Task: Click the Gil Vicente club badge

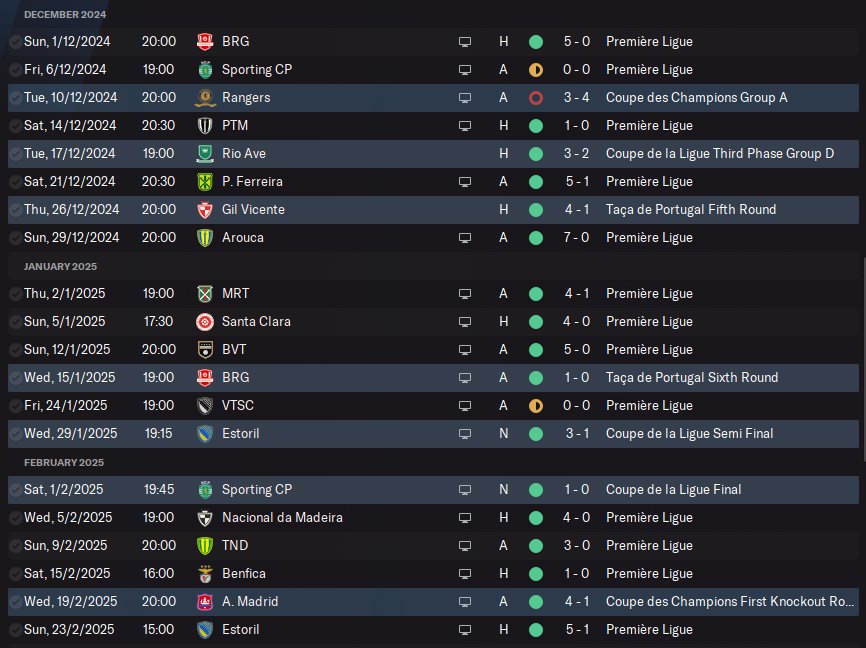Action: [x=204, y=210]
